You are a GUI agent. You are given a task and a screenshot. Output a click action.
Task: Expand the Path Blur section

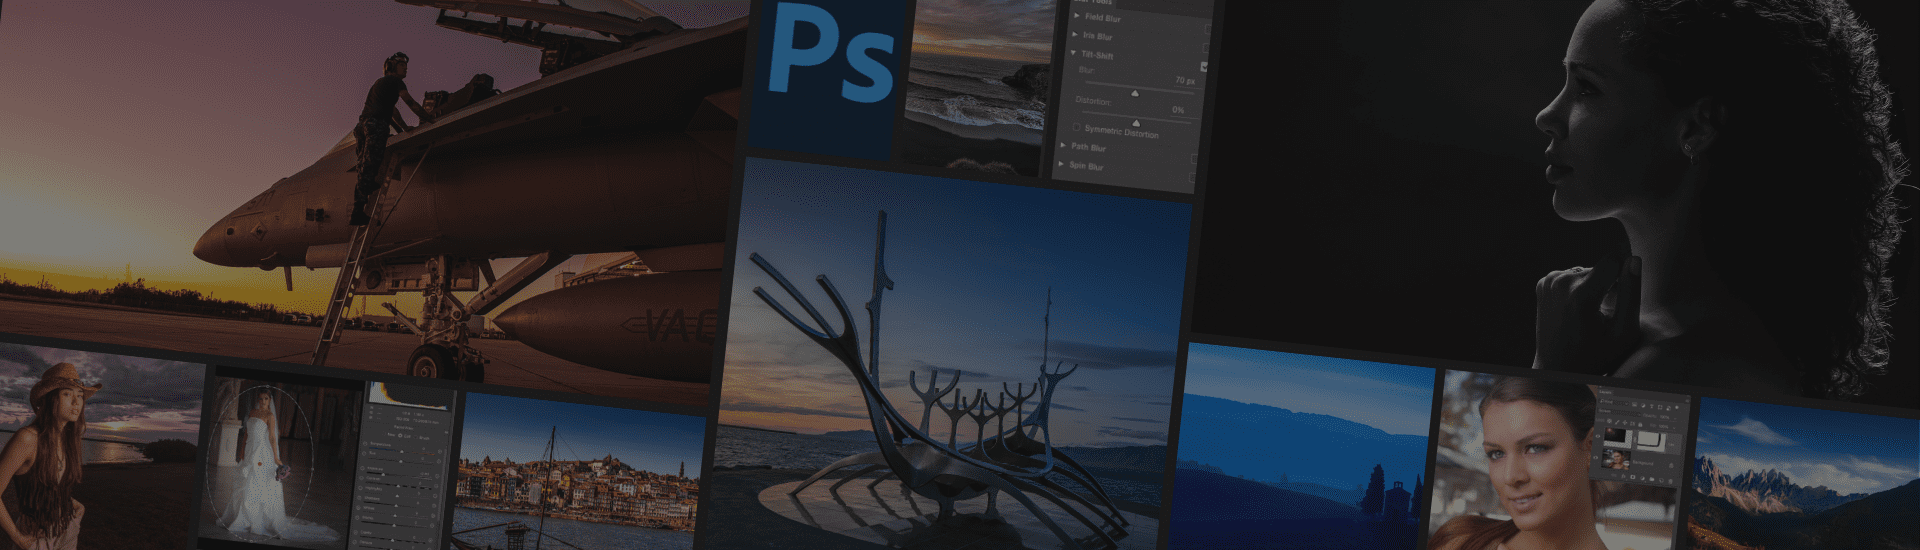coord(1063,145)
